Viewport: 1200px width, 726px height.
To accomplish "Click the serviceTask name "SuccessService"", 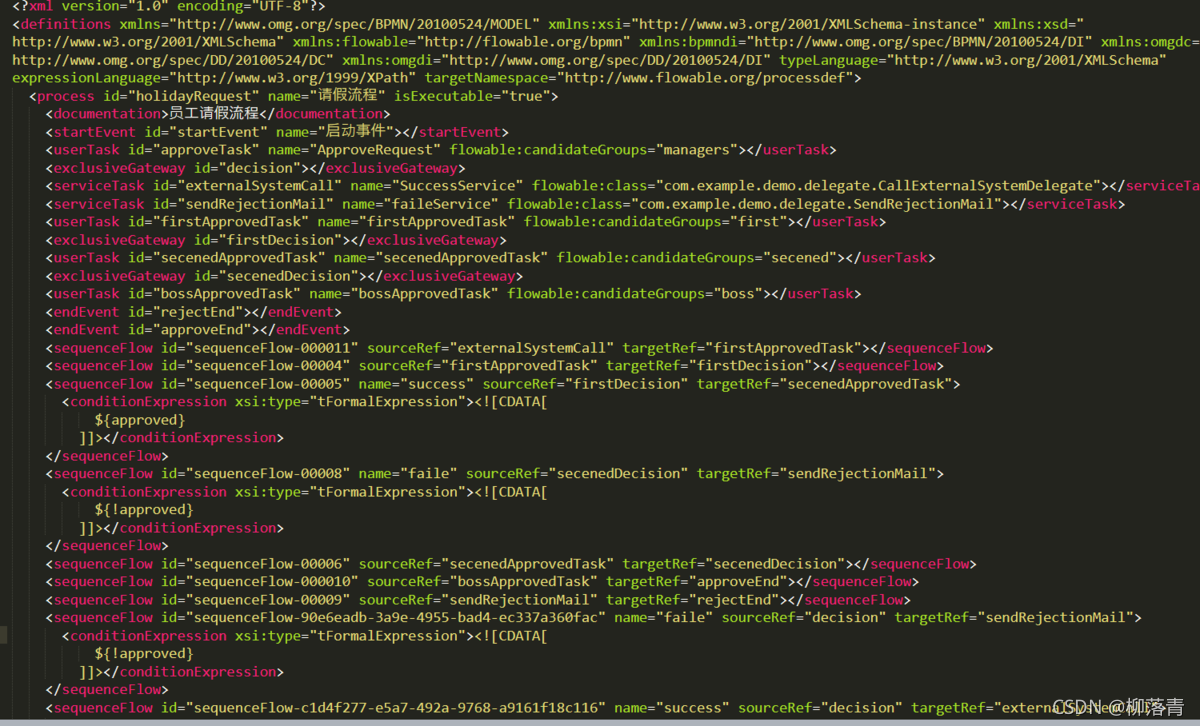I will coord(458,186).
